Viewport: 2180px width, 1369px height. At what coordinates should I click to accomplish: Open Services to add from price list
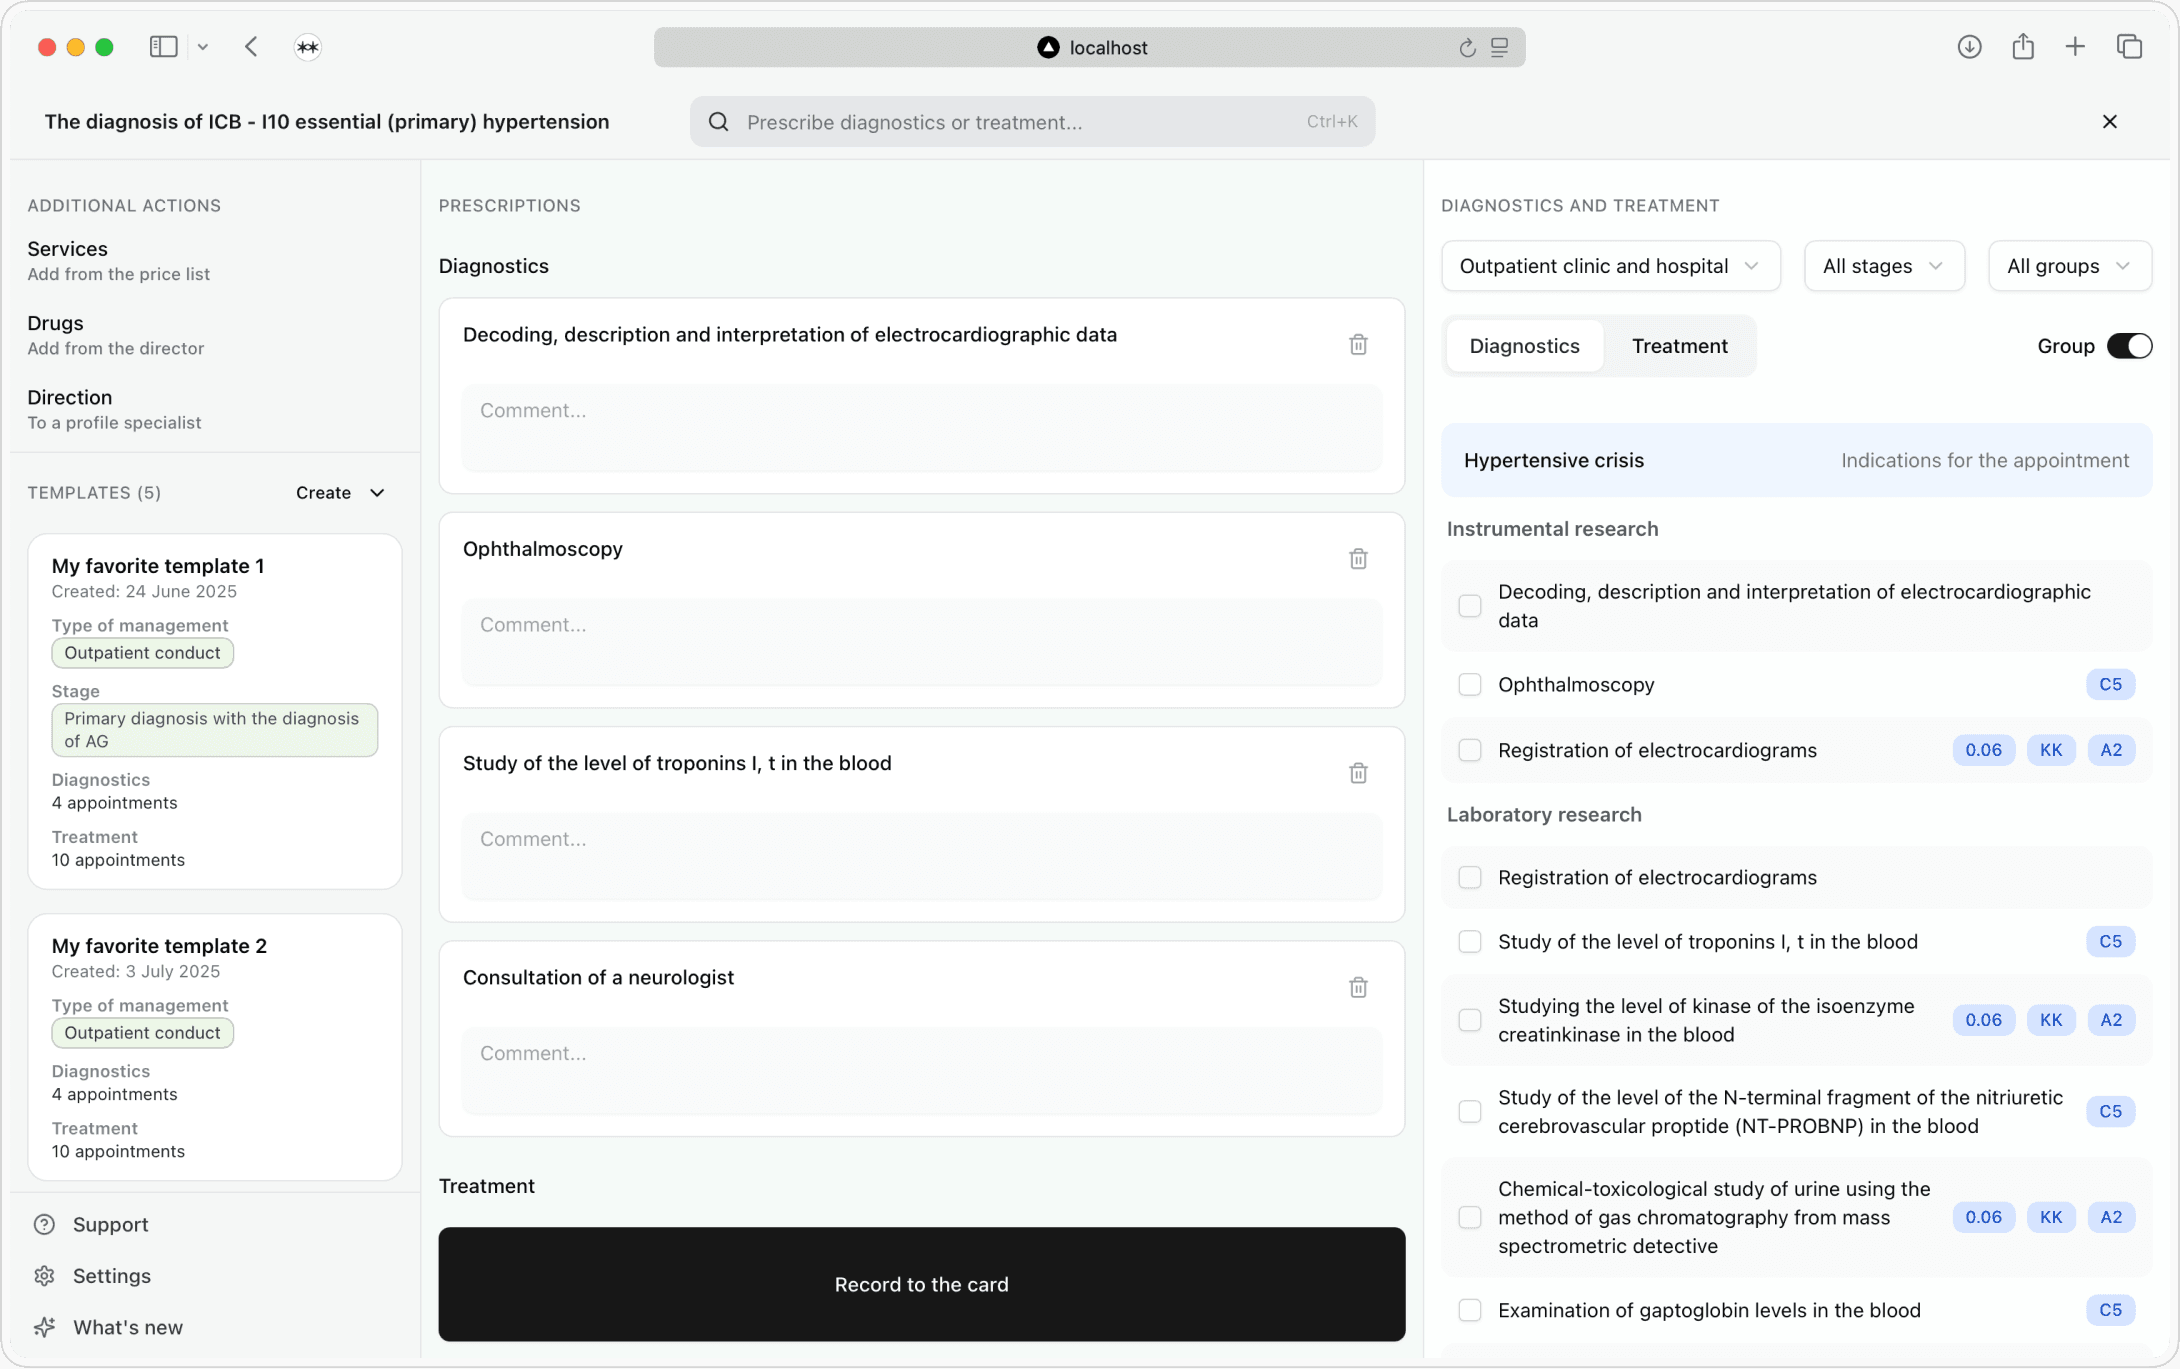(x=68, y=249)
